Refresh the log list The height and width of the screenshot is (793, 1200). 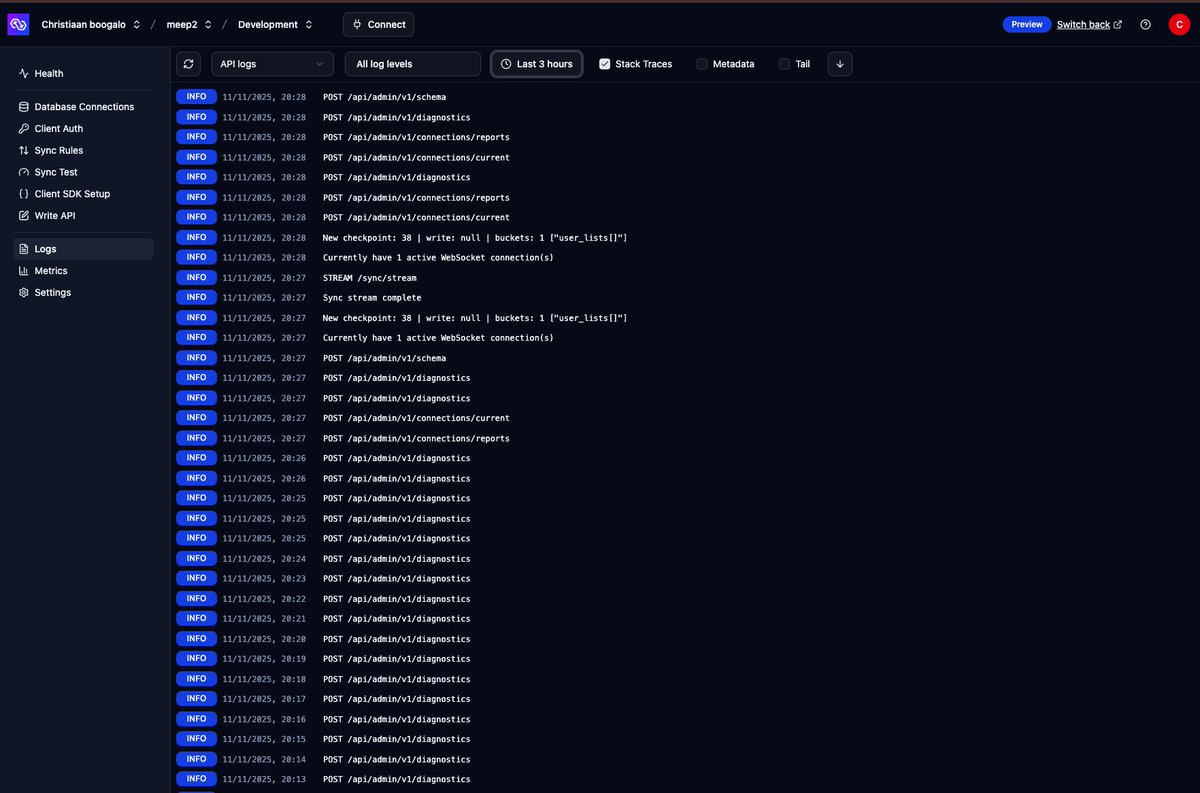tap(189, 63)
